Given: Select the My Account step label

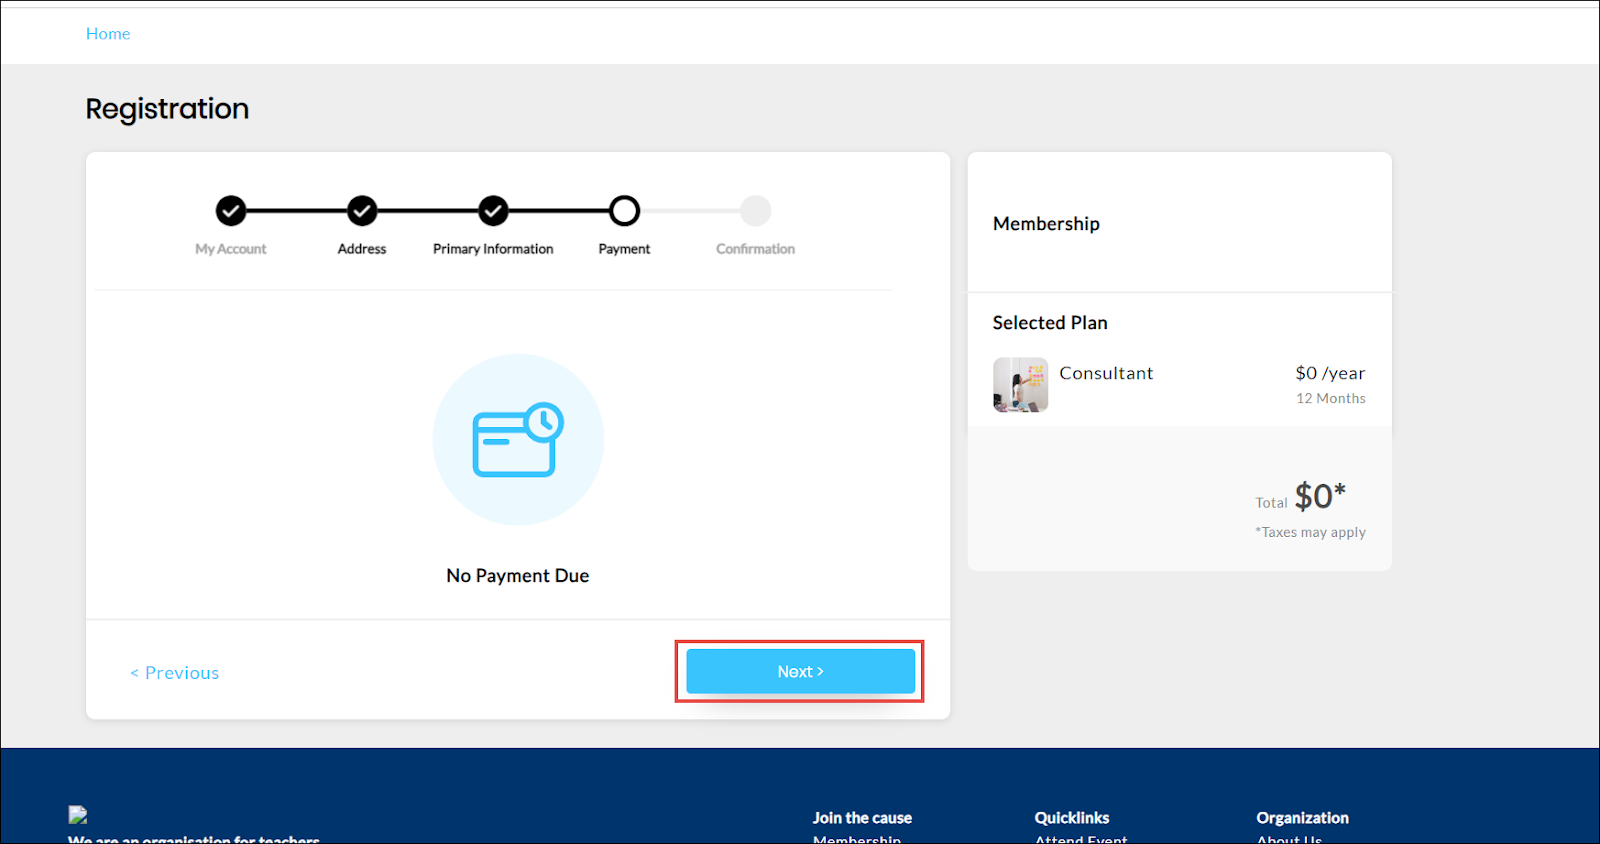Looking at the screenshot, I should pos(231,249).
